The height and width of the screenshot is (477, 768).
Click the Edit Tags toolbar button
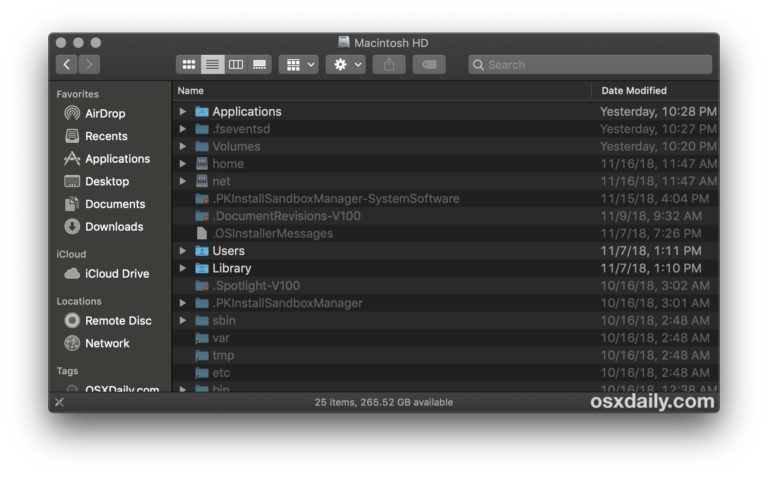tap(429, 65)
